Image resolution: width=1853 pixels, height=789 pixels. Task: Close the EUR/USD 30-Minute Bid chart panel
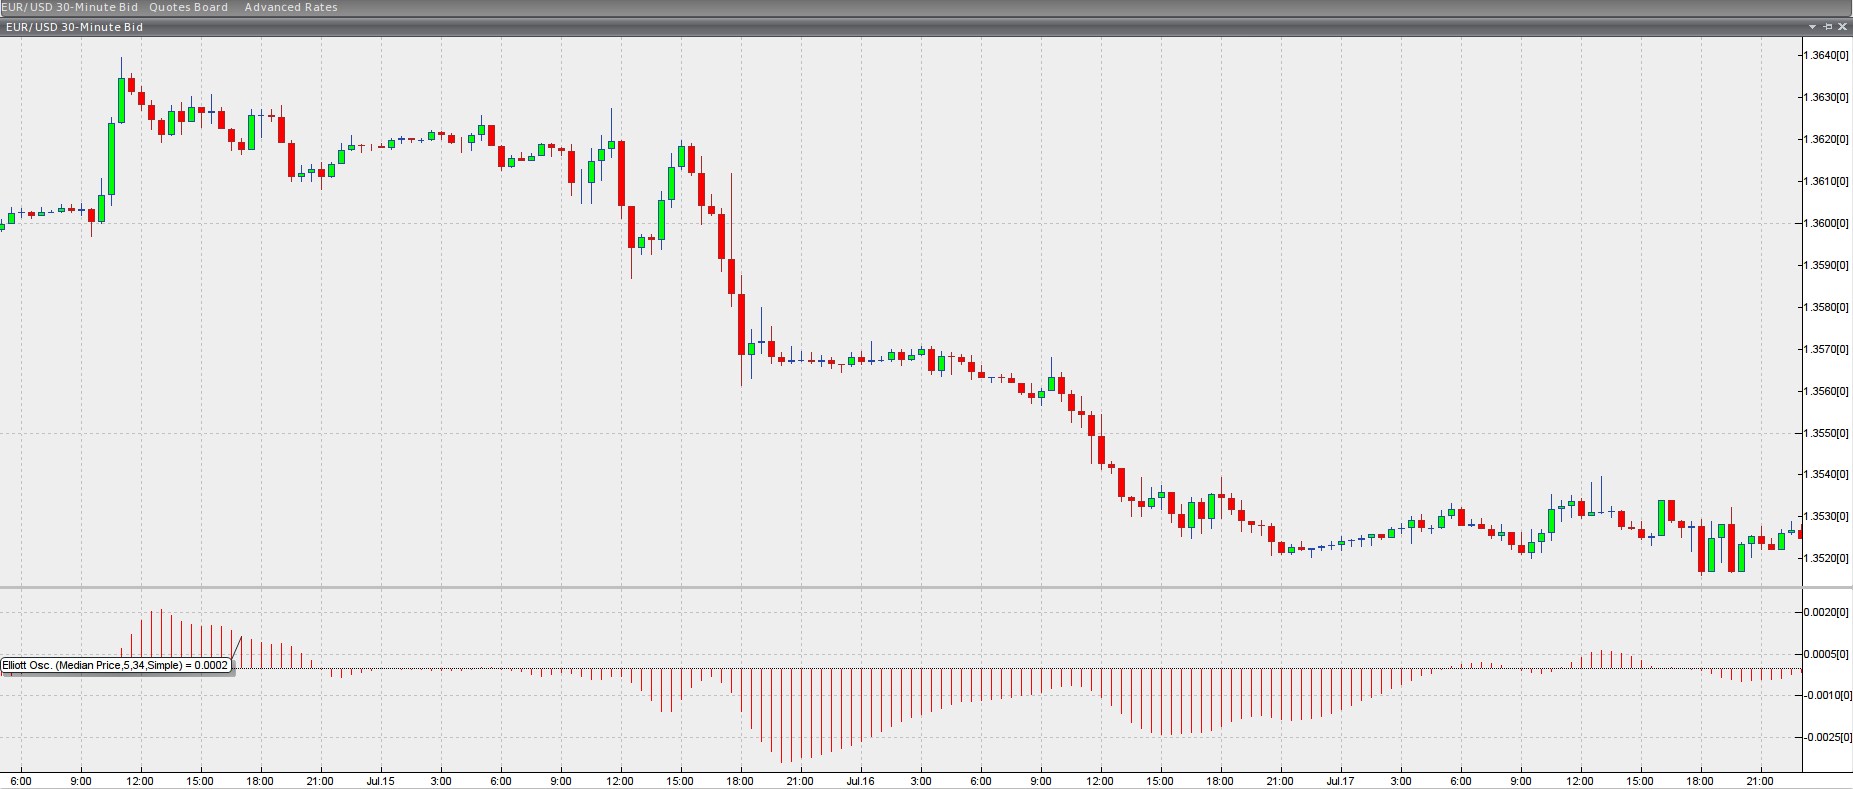[x=1842, y=27]
